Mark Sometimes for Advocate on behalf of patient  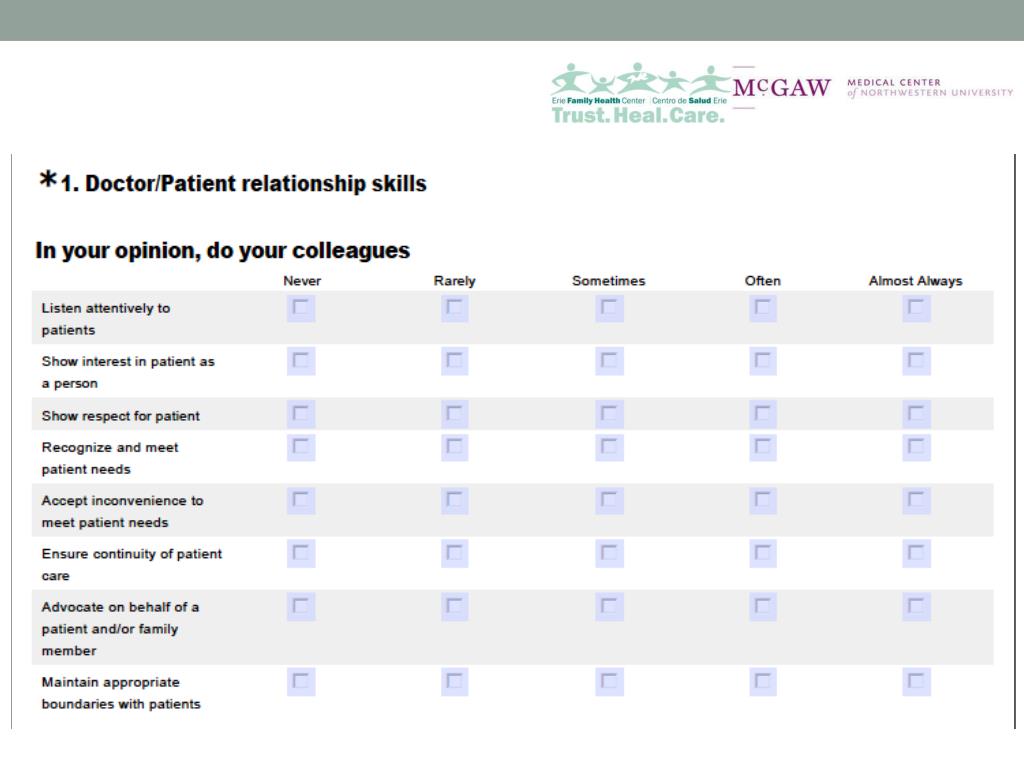(x=609, y=607)
